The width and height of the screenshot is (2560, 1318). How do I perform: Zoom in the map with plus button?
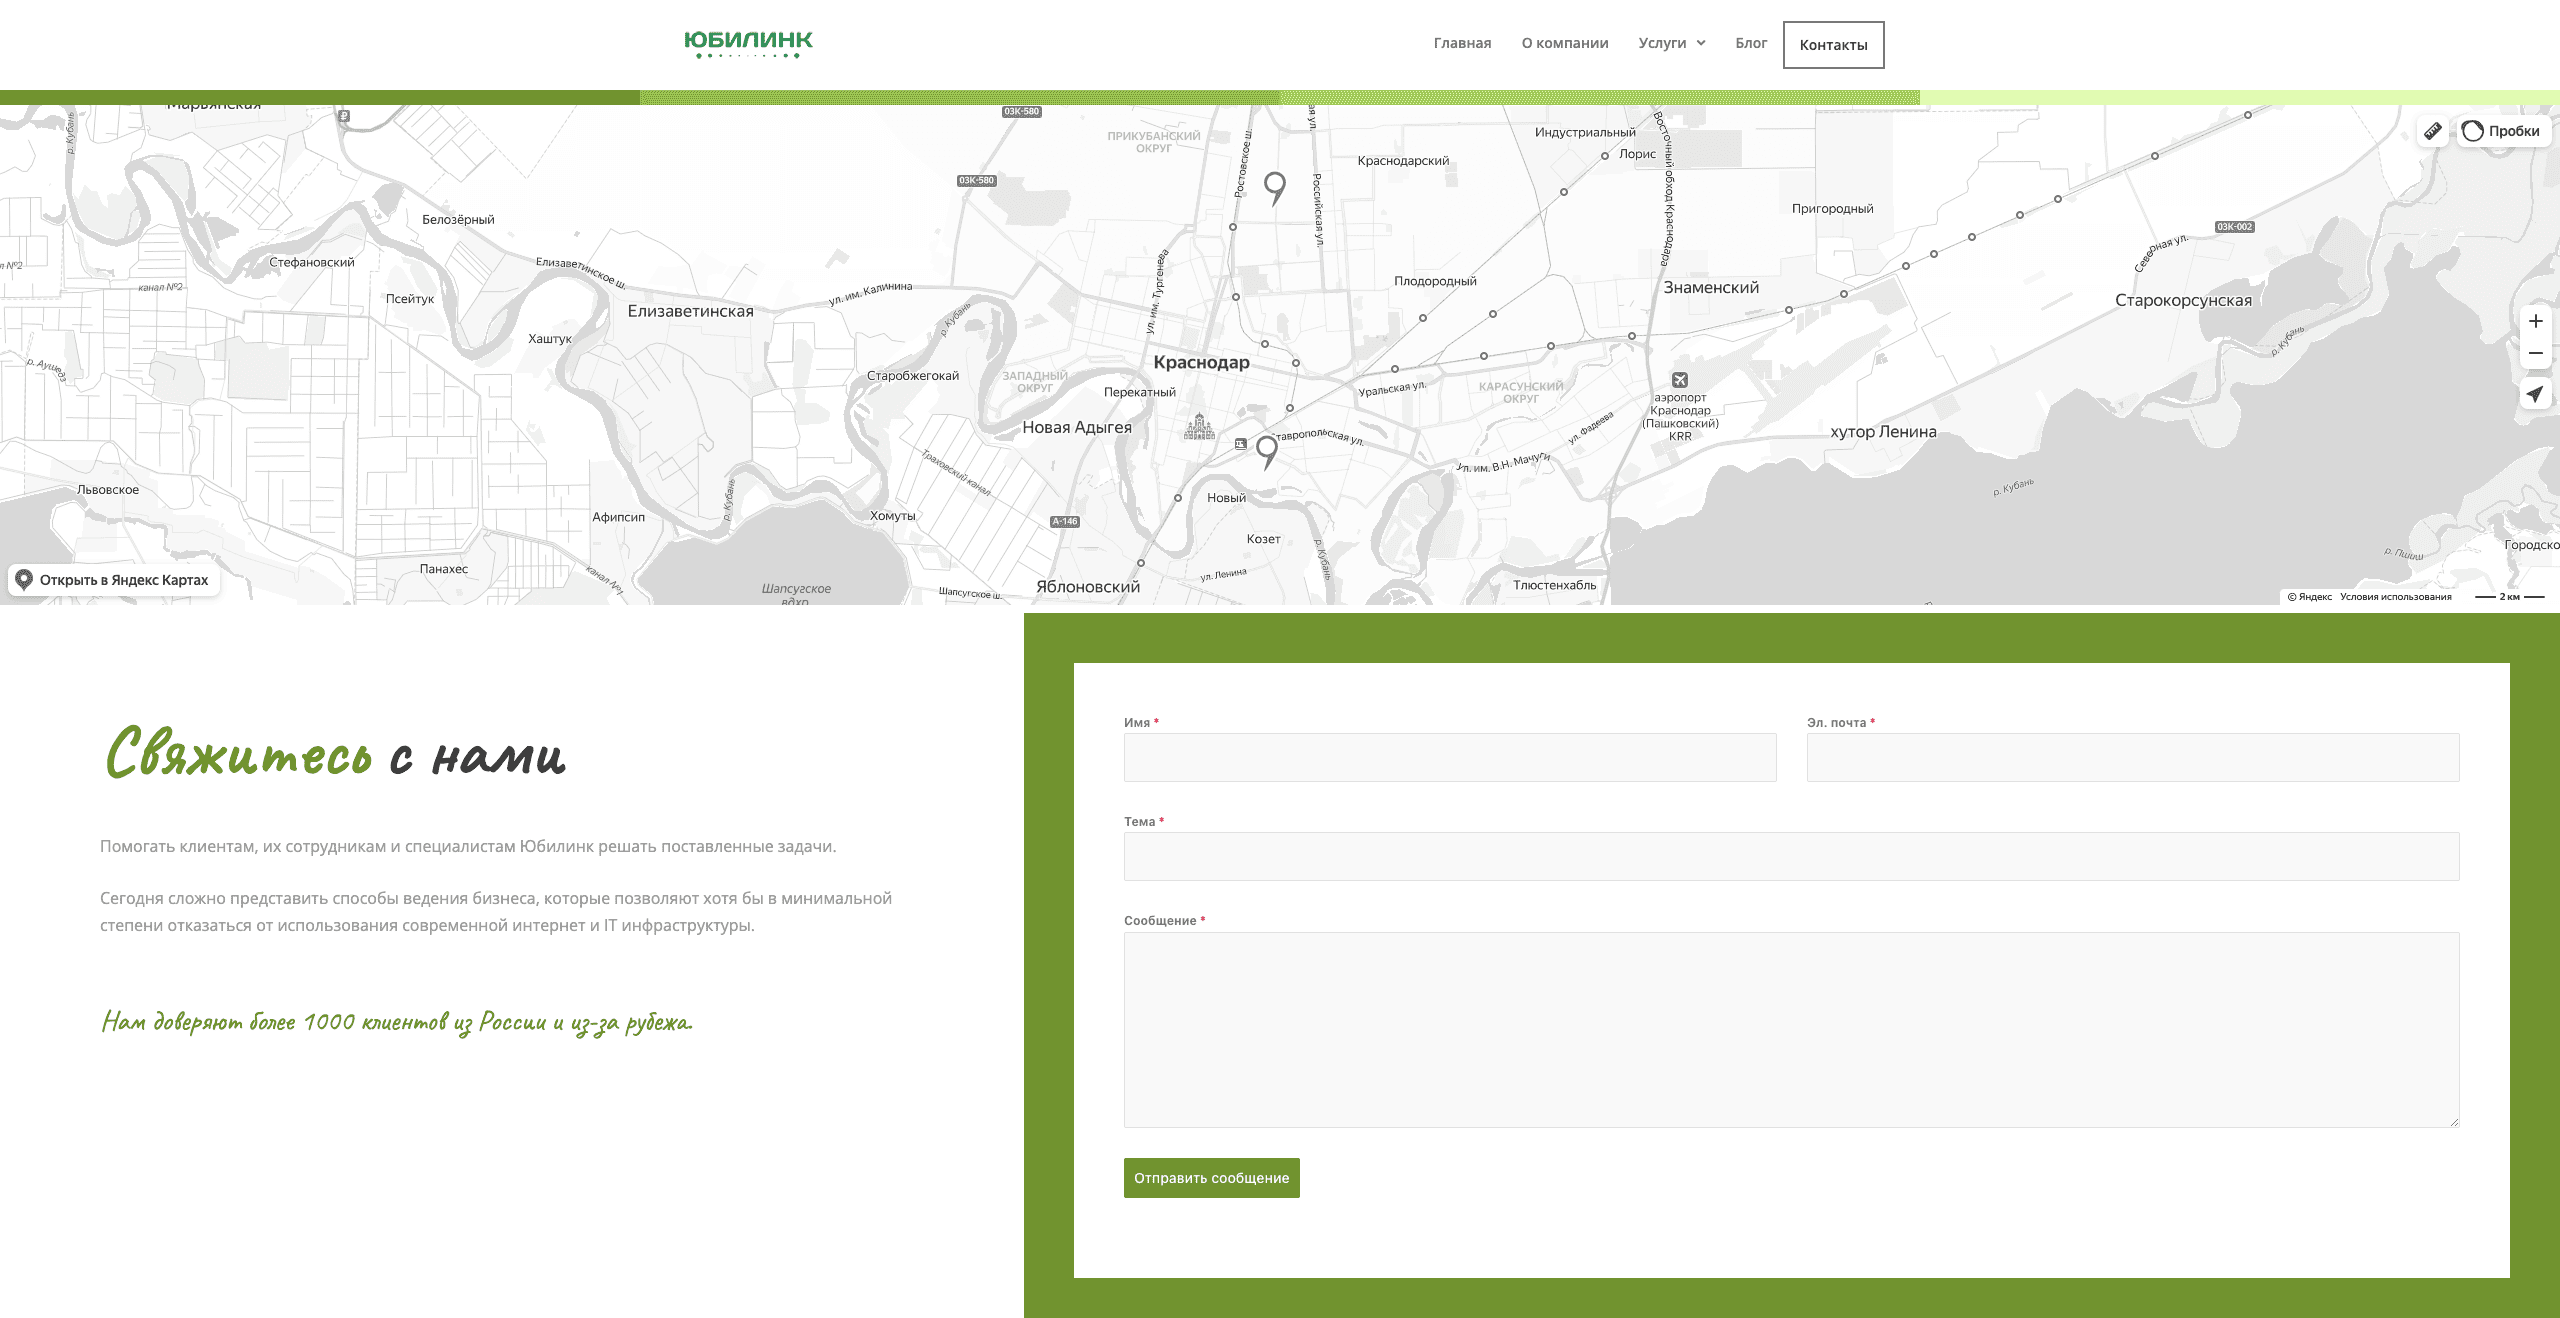coord(2535,321)
